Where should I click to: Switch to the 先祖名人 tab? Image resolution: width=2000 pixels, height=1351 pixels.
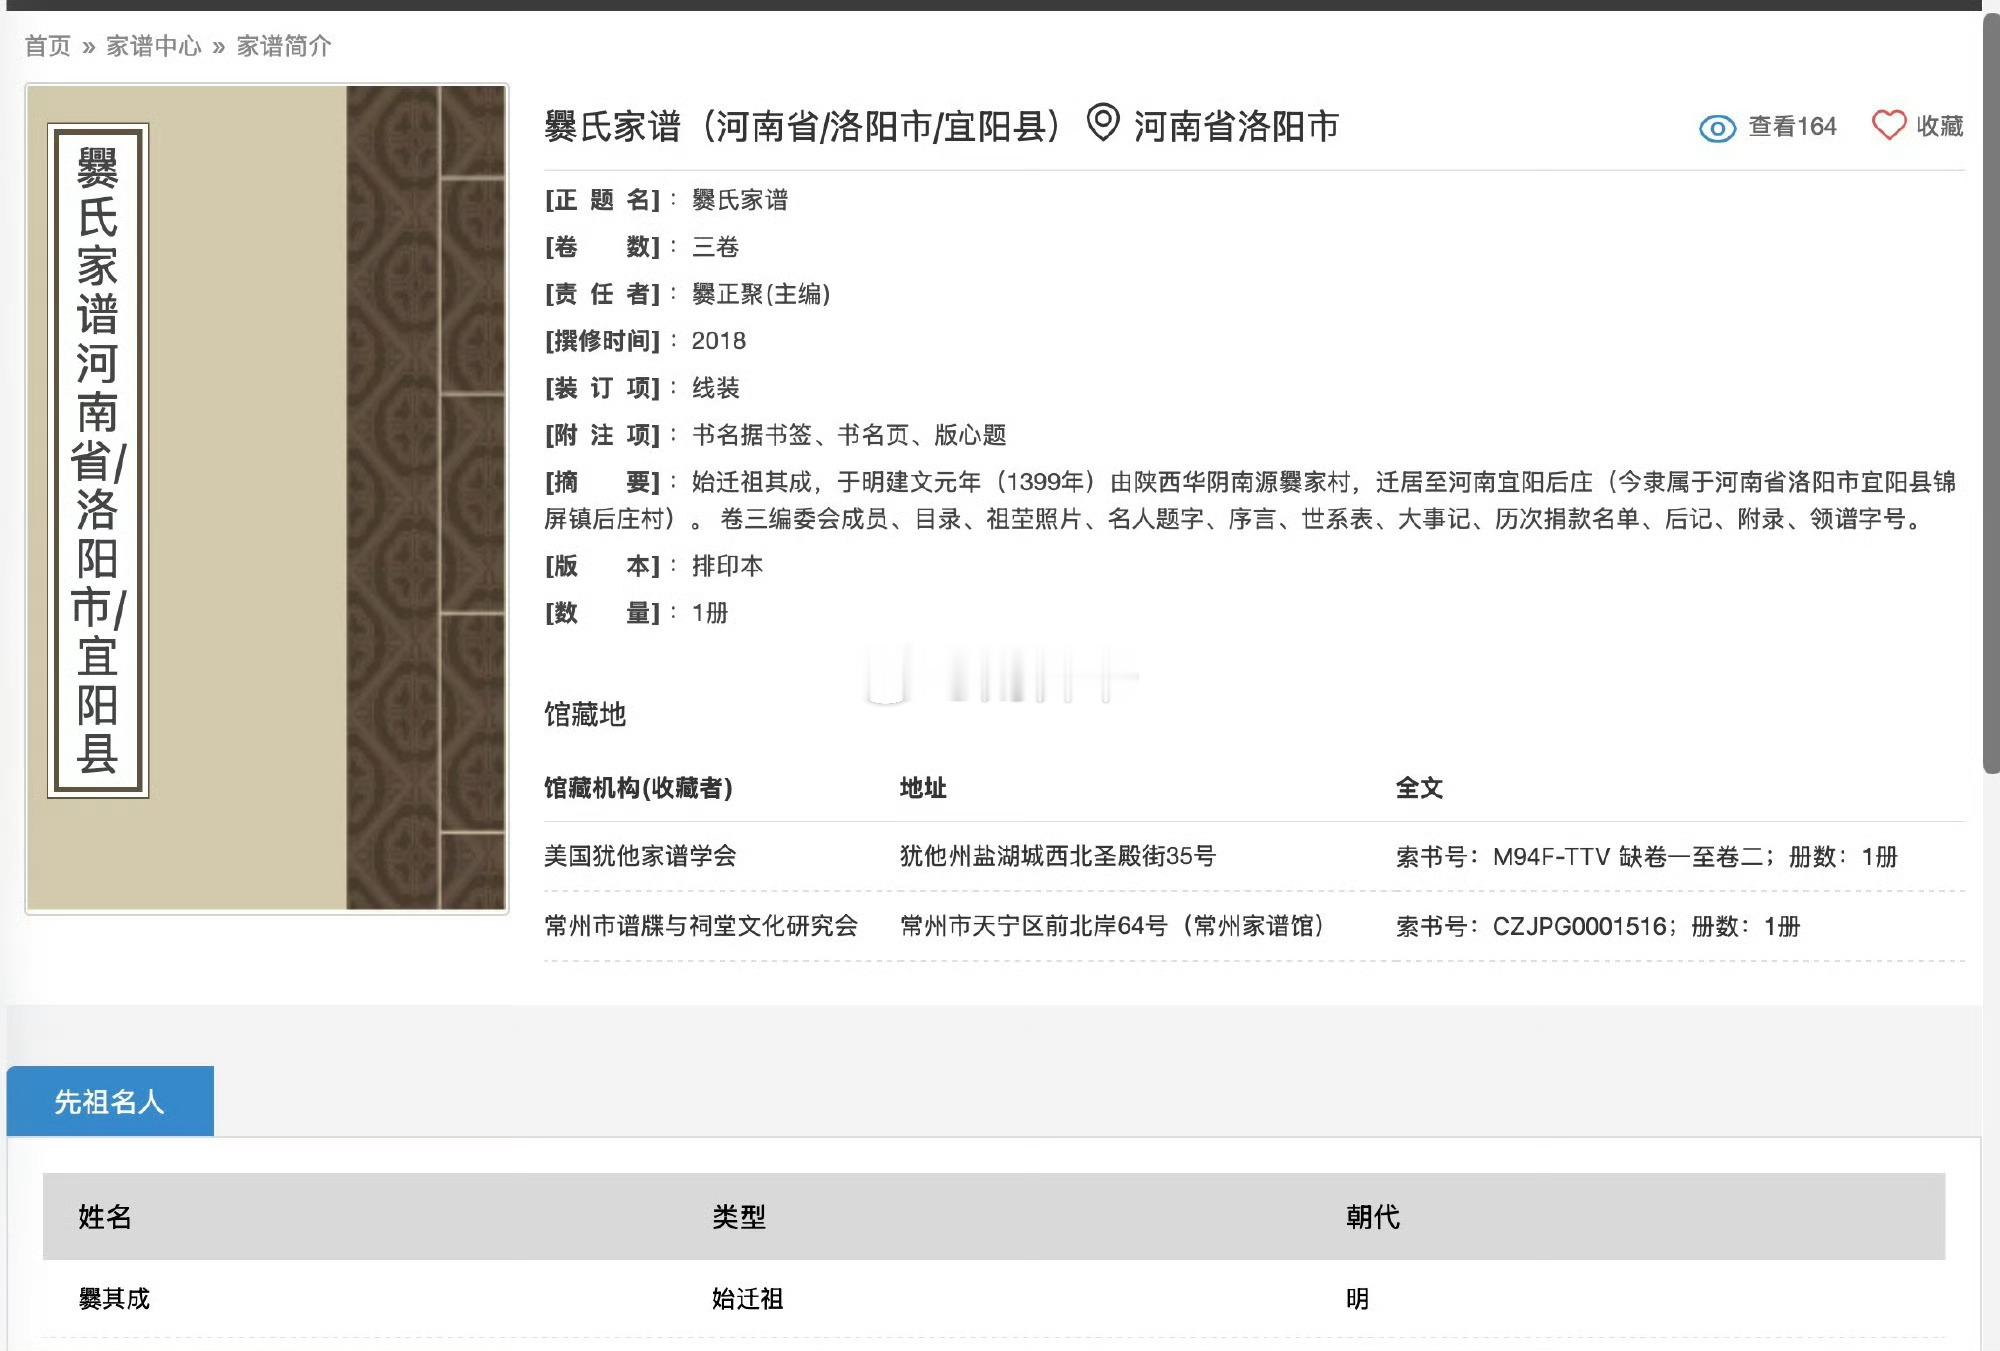(110, 1102)
